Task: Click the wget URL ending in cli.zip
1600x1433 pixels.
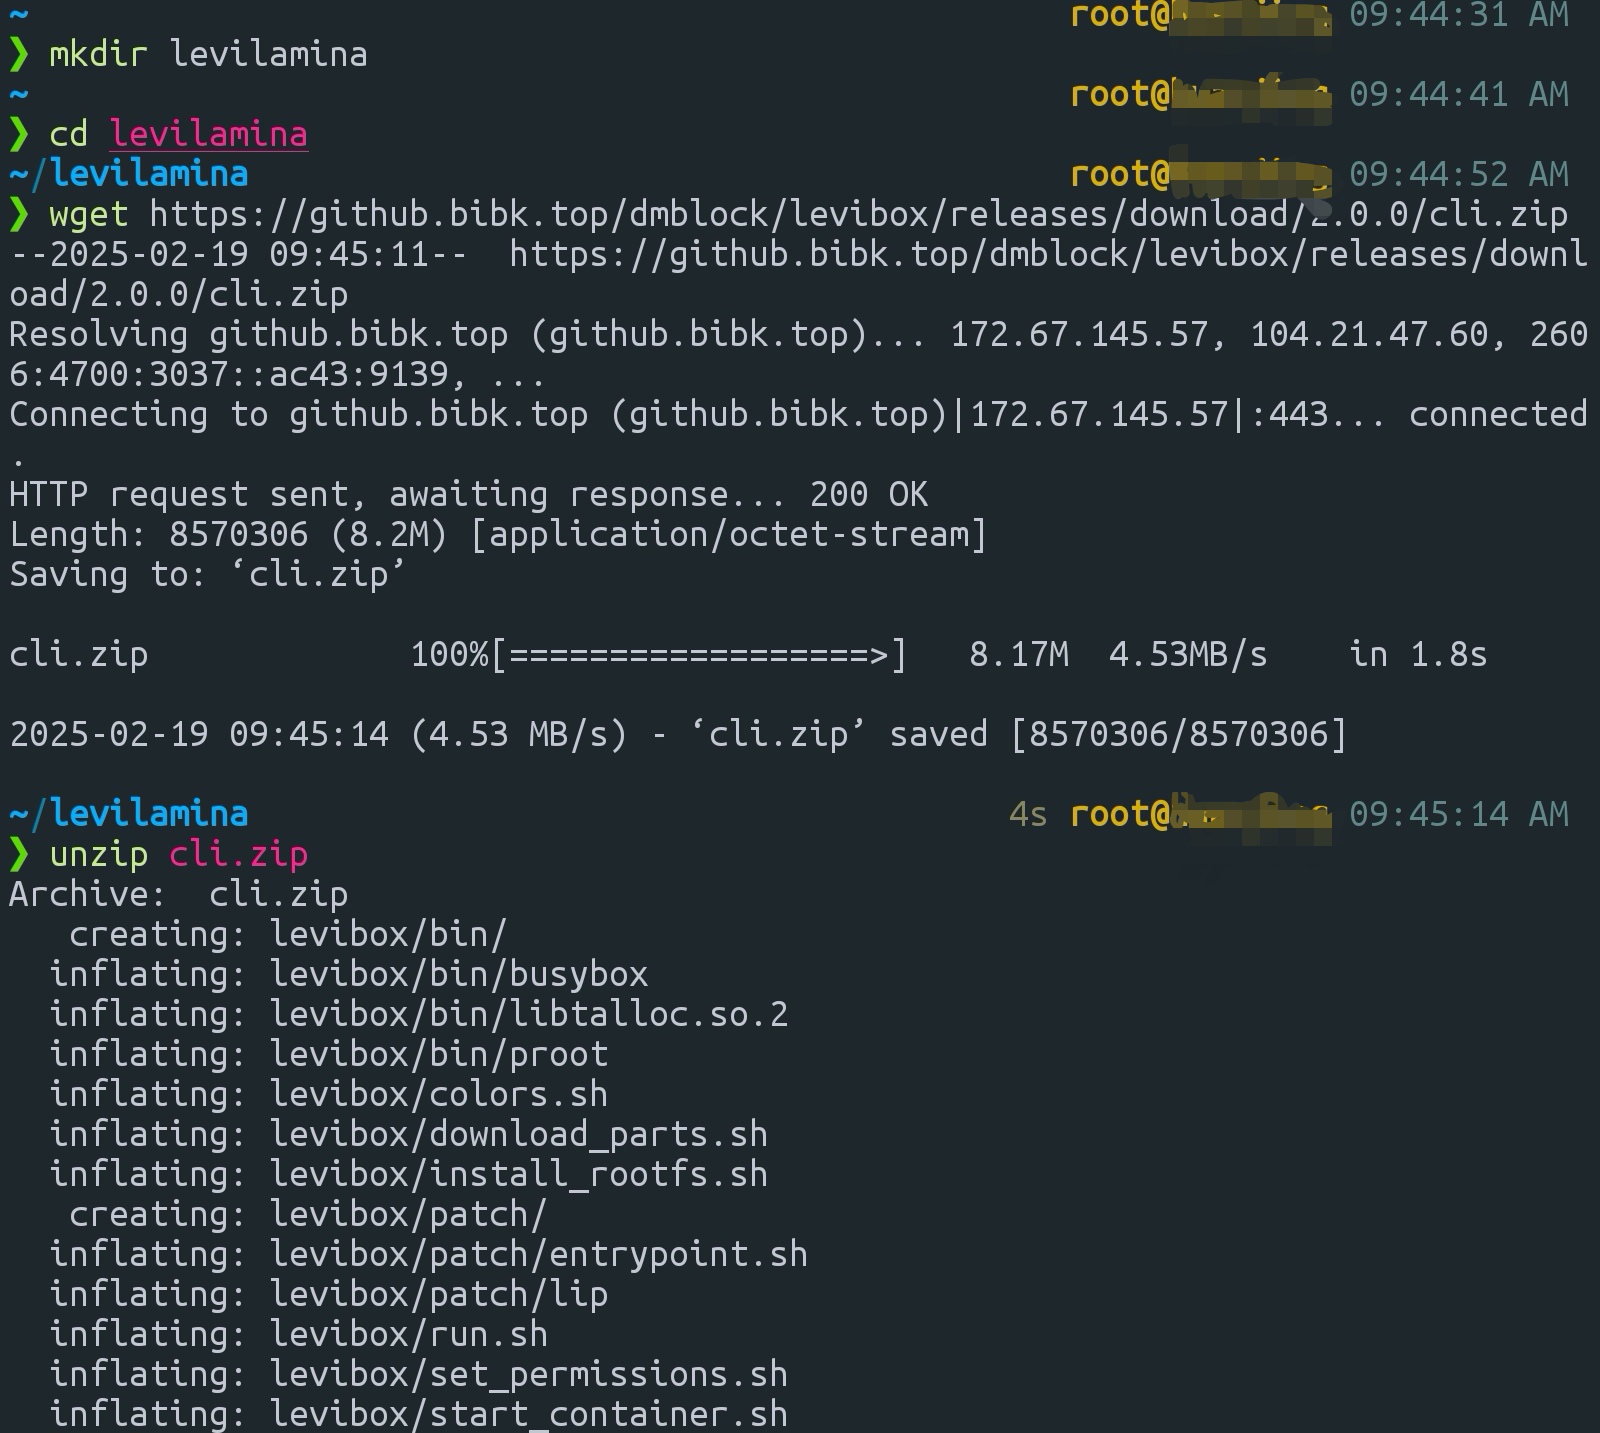Action: point(858,214)
